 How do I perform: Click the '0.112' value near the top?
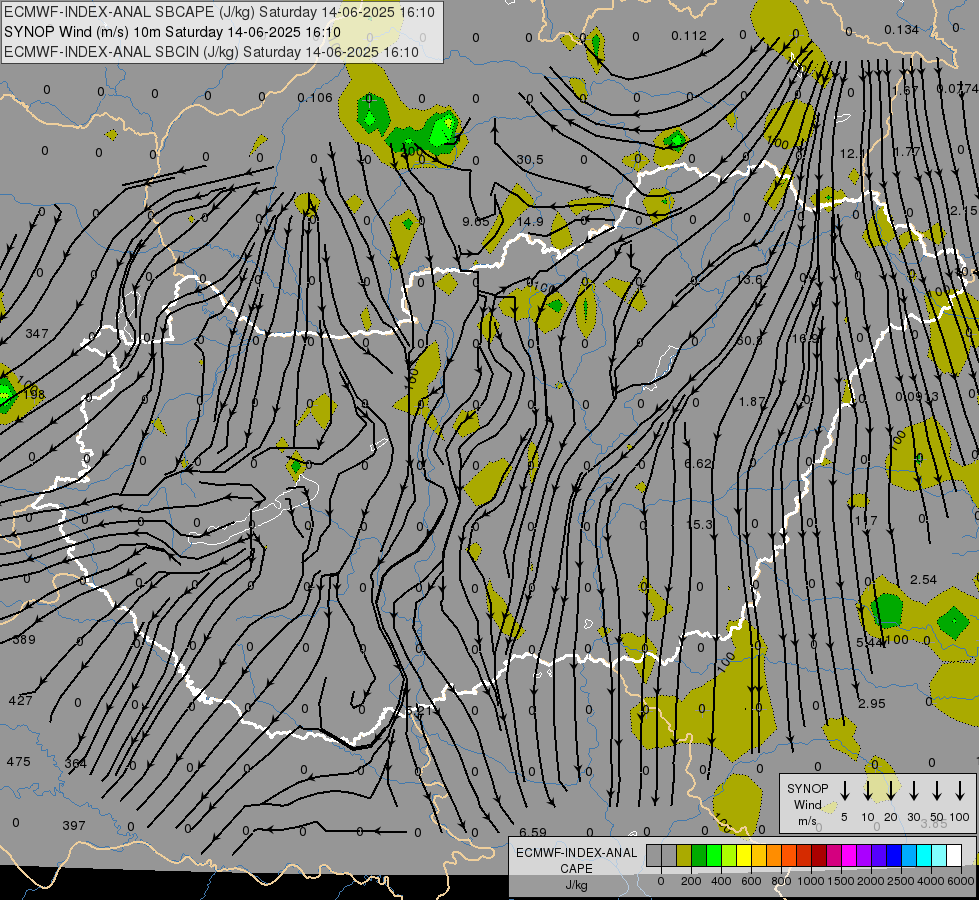point(689,36)
